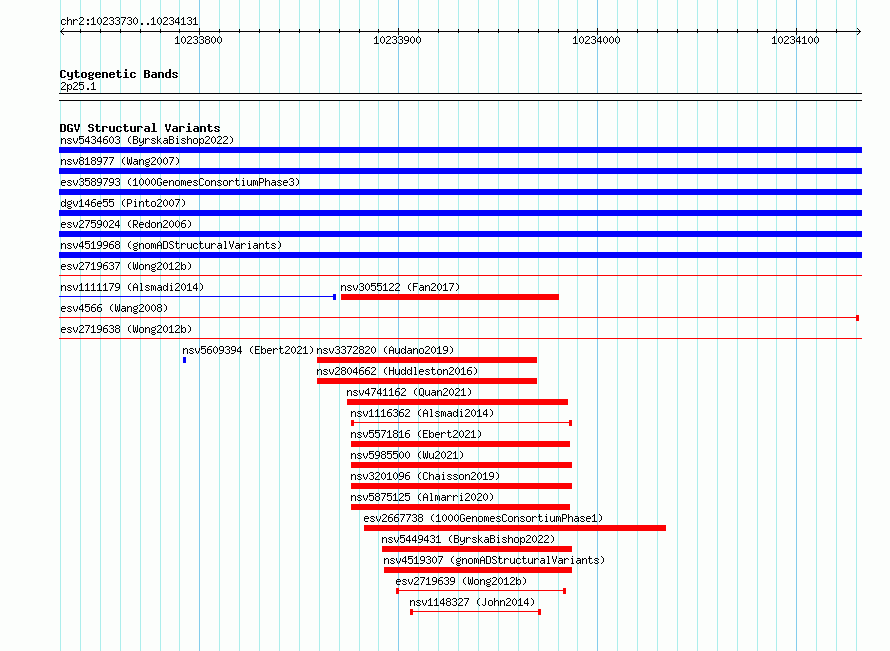Click esv2719638 (Wong2012b) variant label
This screenshot has height=651, width=890.
(126, 329)
